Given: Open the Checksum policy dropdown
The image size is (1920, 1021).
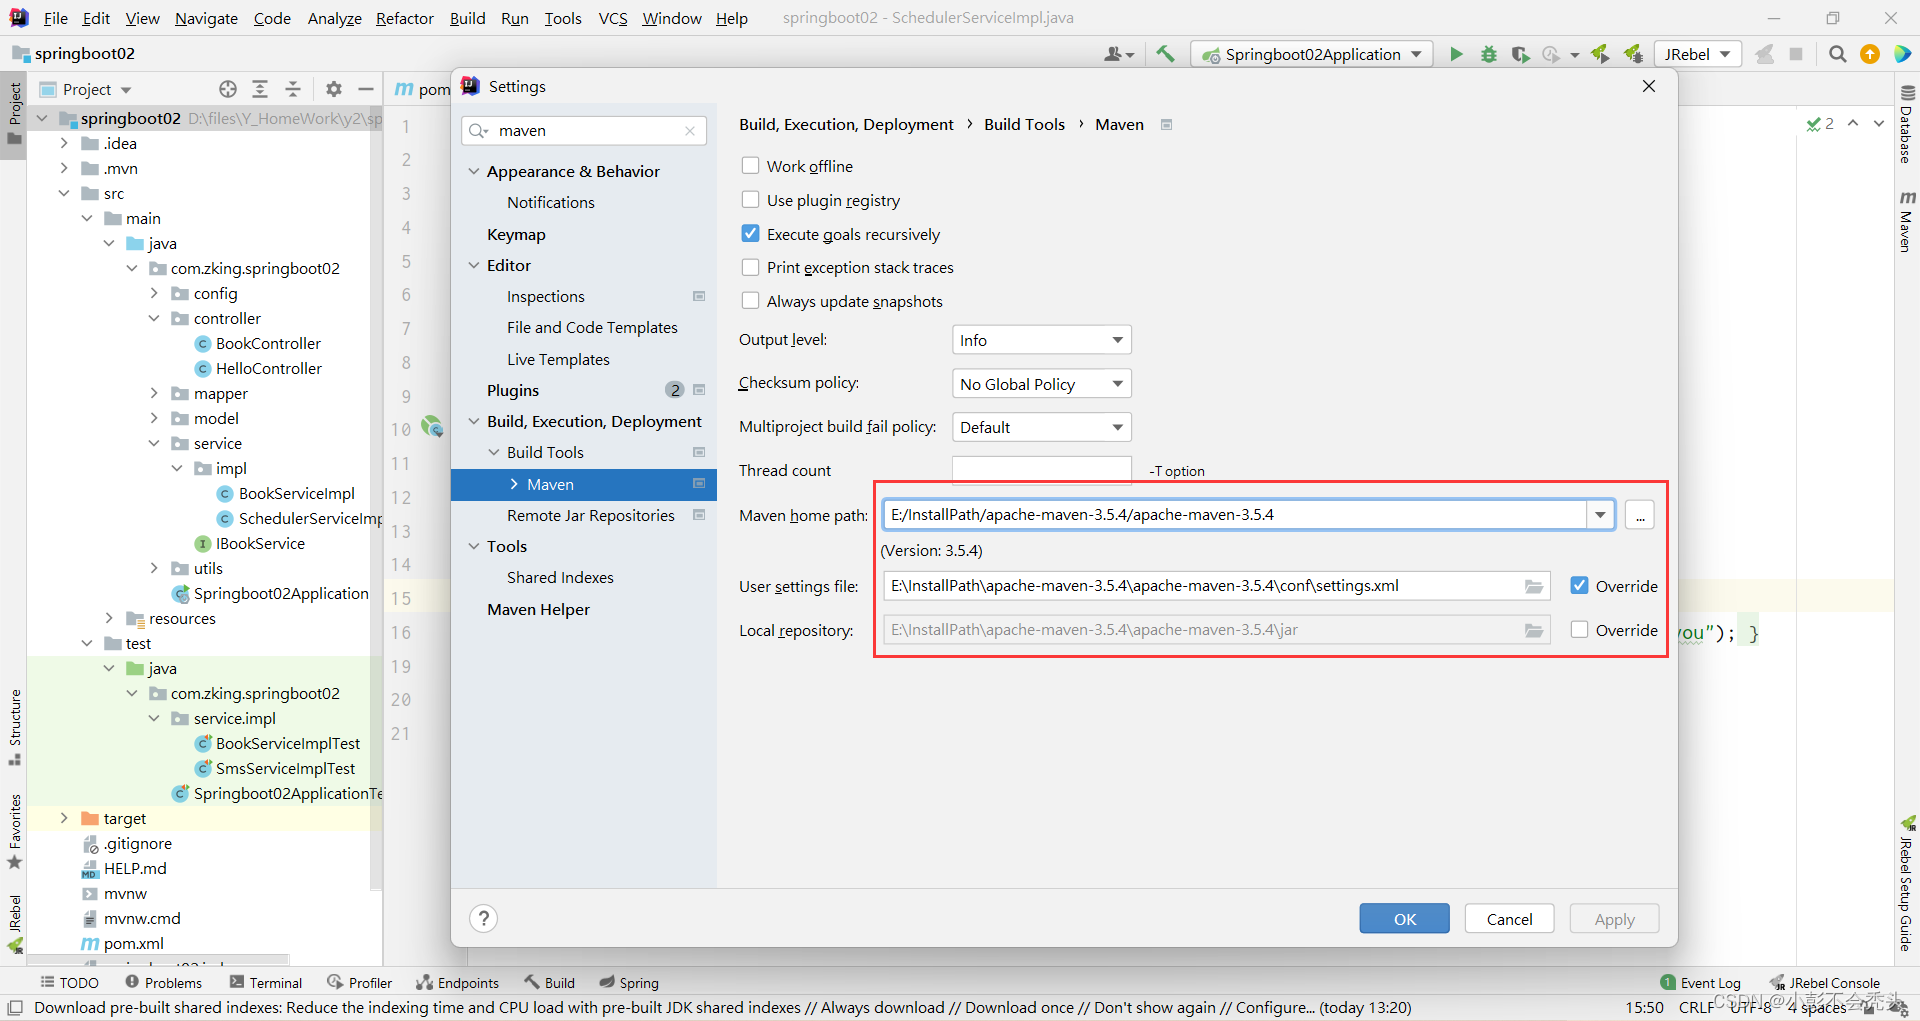Looking at the screenshot, I should click(x=1041, y=384).
